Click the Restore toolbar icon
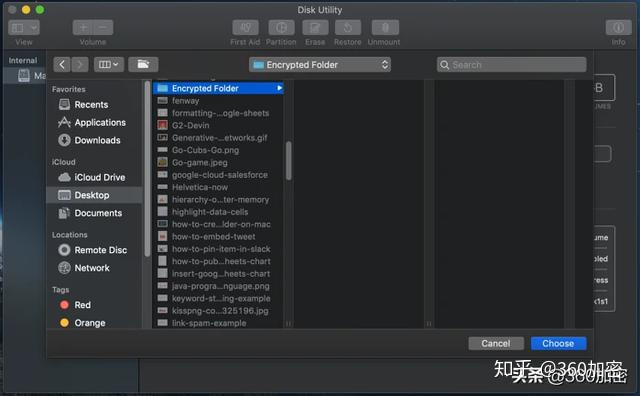 pyautogui.click(x=348, y=28)
